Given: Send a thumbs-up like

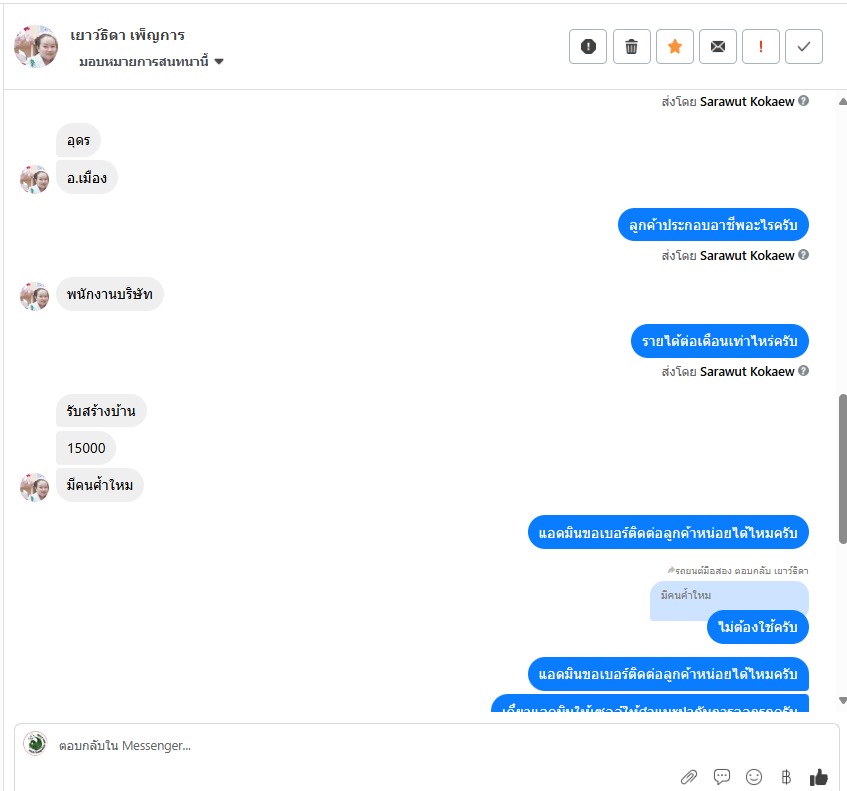Looking at the screenshot, I should click(819, 777).
